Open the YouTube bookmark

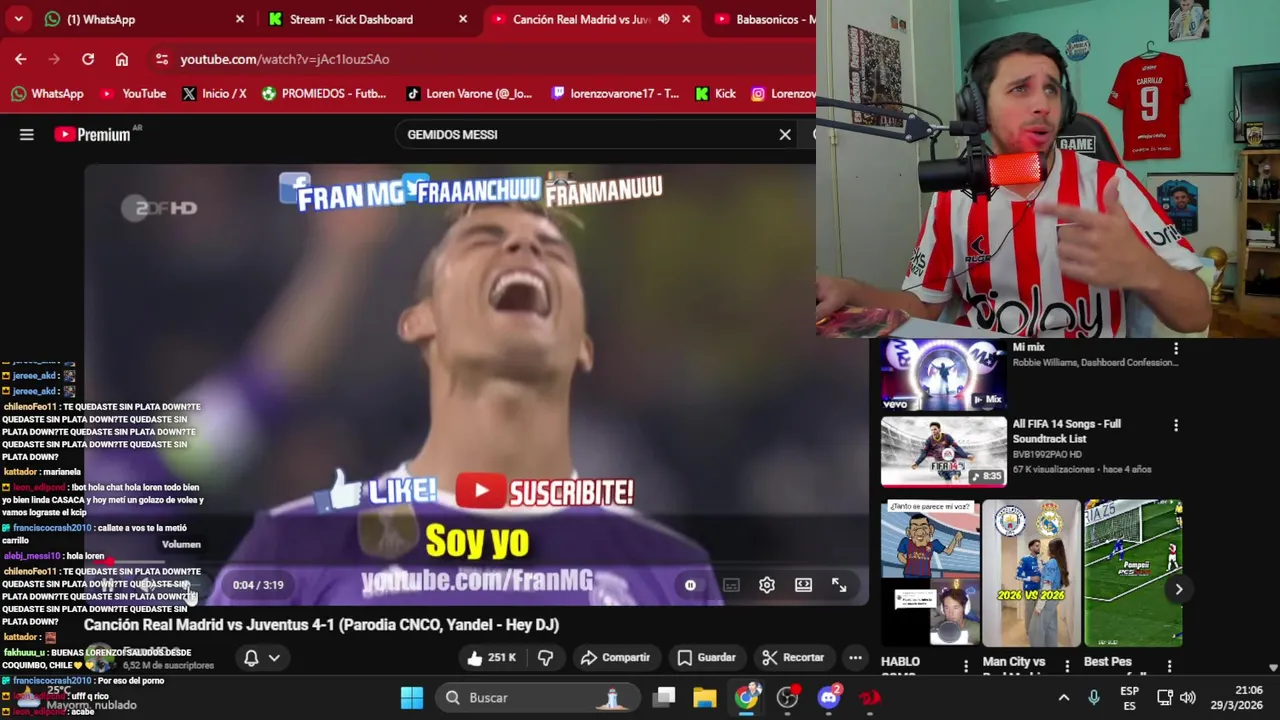pyautogui.click(x=133, y=93)
